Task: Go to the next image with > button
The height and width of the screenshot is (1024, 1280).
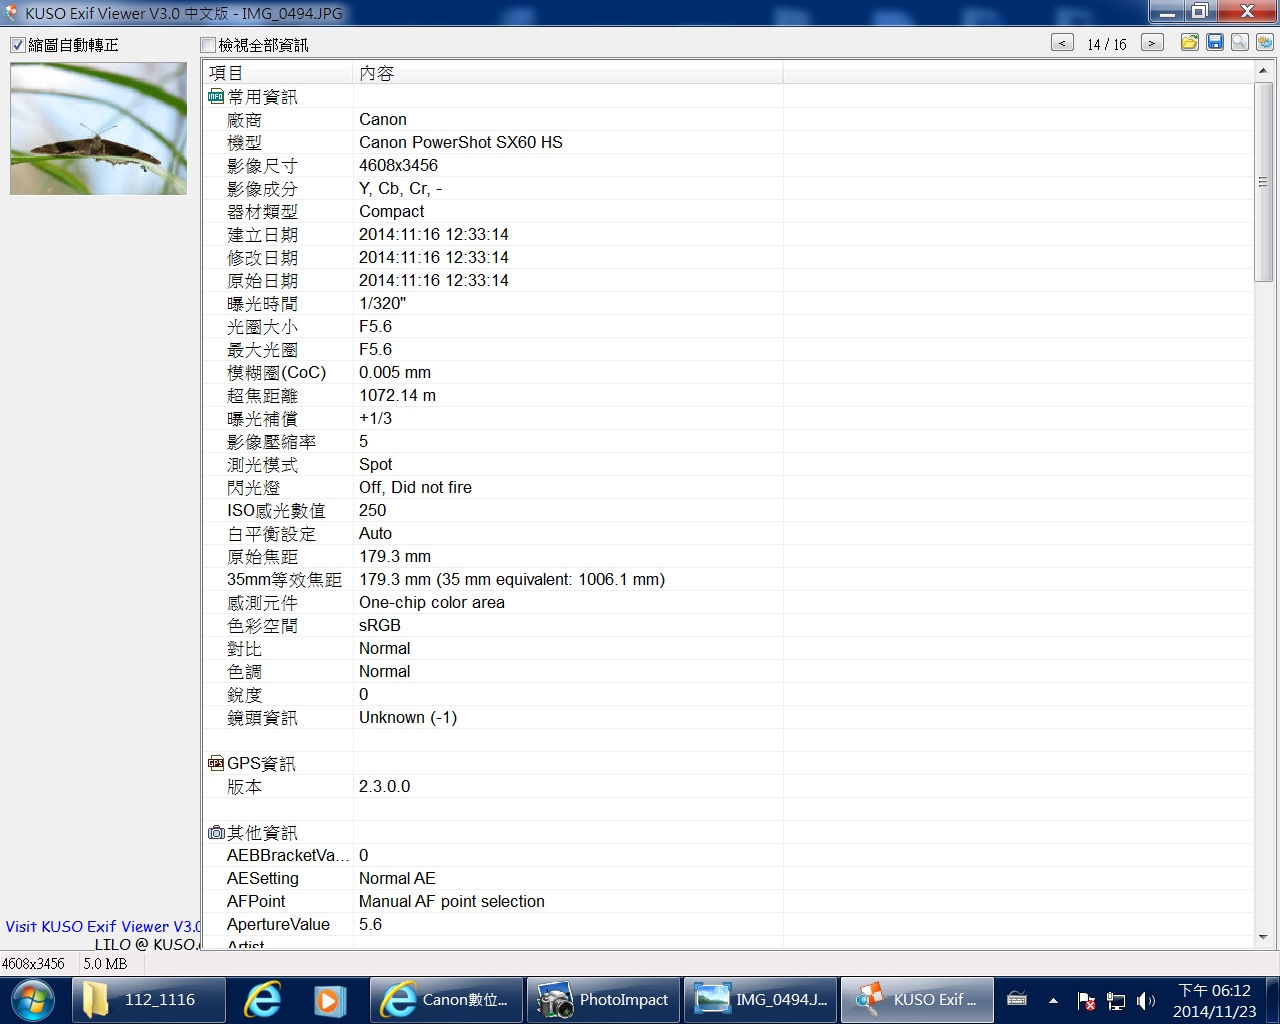Action: [1152, 43]
